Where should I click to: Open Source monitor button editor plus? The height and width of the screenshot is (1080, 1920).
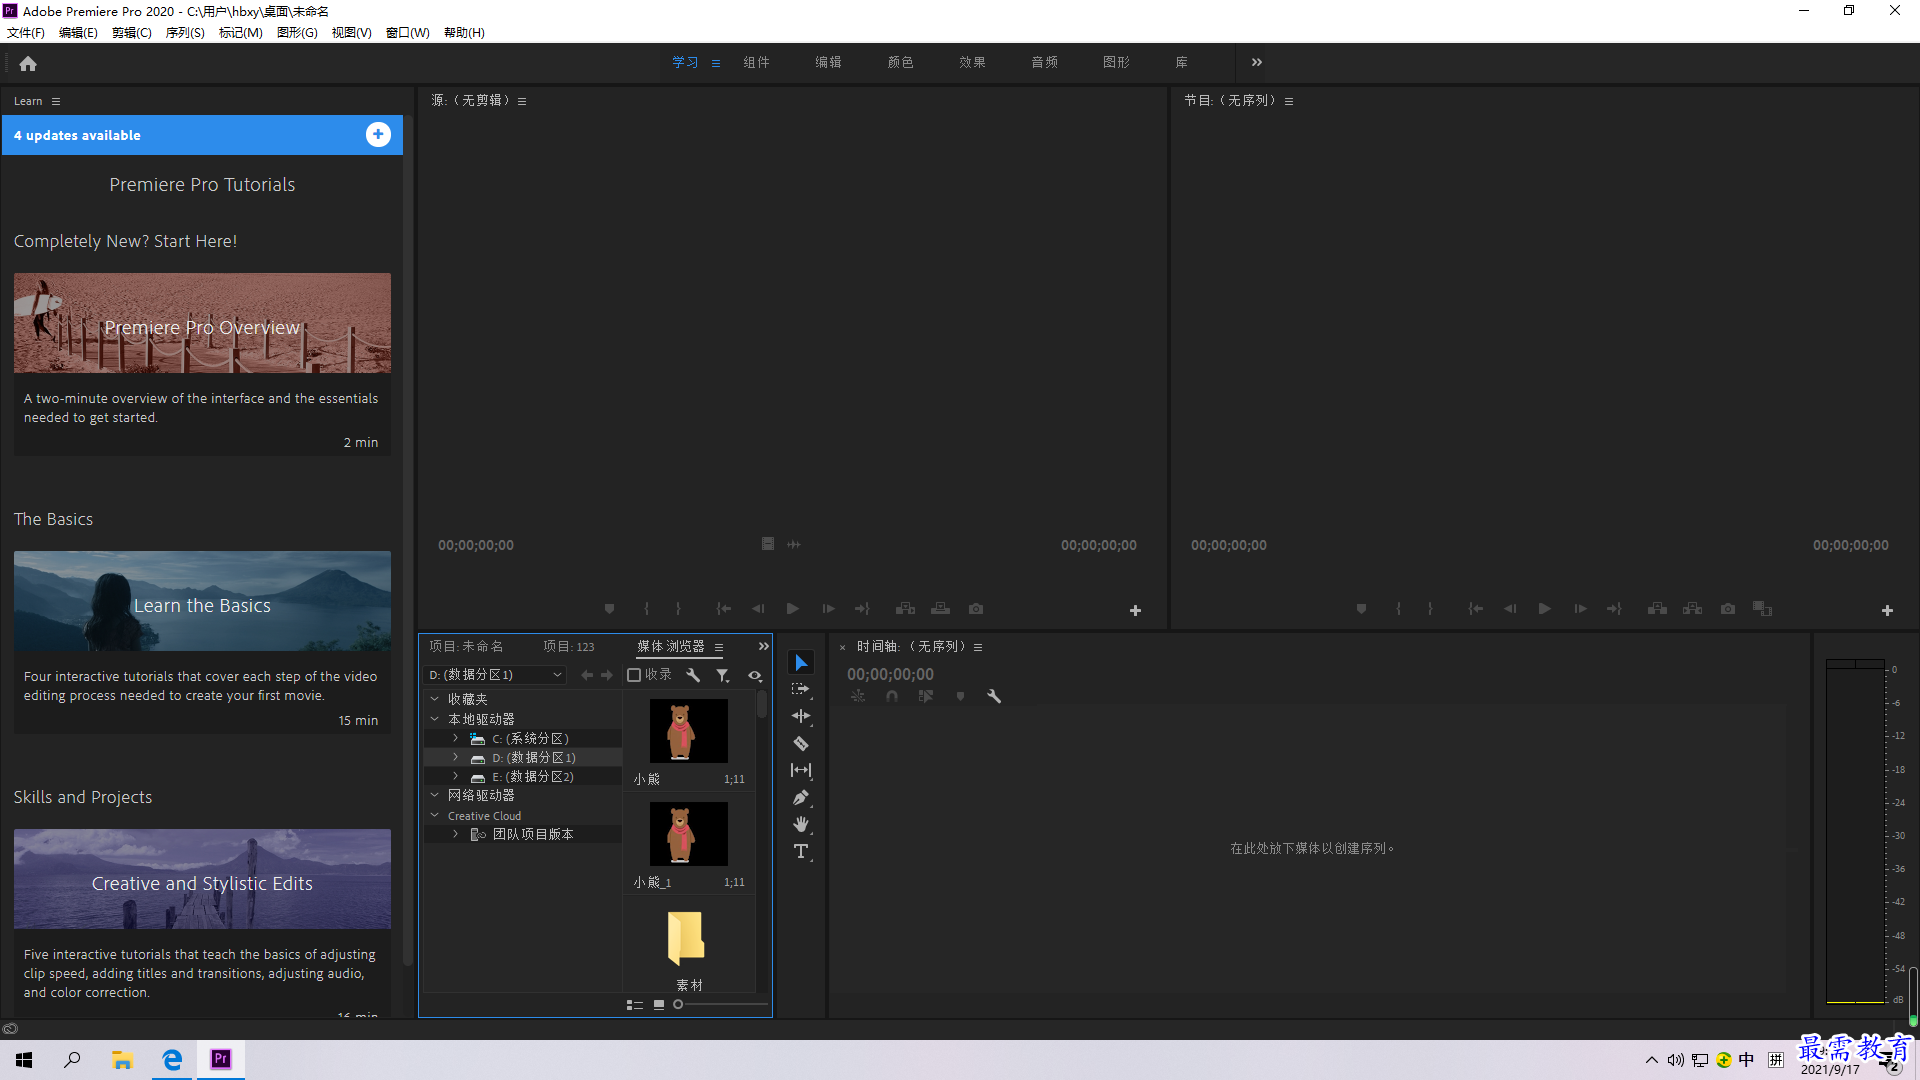click(1135, 610)
